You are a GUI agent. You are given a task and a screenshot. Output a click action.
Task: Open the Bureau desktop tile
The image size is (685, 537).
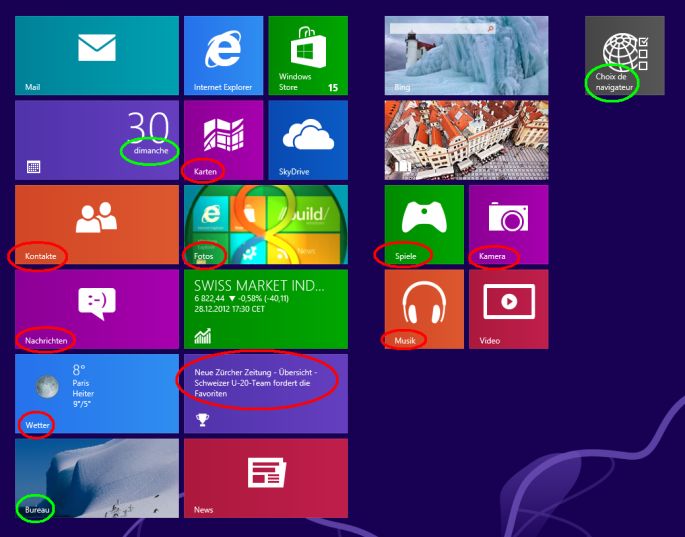pyautogui.click(x=97, y=478)
